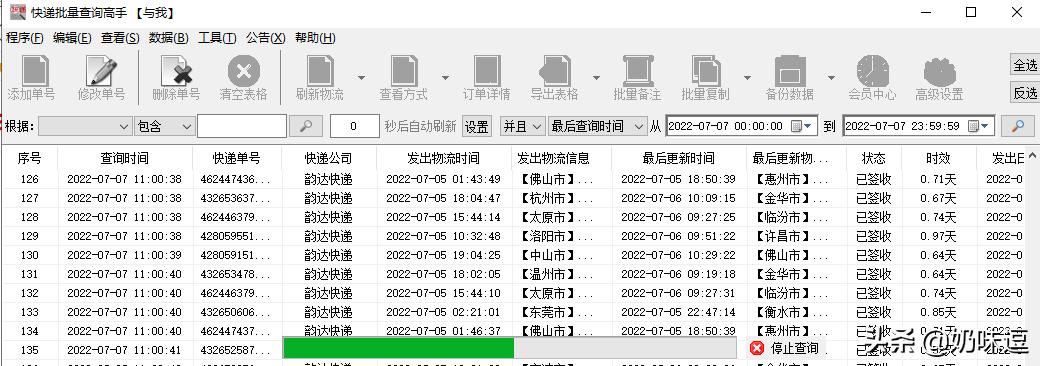Image resolution: width=1040 pixels, height=366 pixels.
Task: Sort by the 状态 column header
Action: [x=874, y=158]
